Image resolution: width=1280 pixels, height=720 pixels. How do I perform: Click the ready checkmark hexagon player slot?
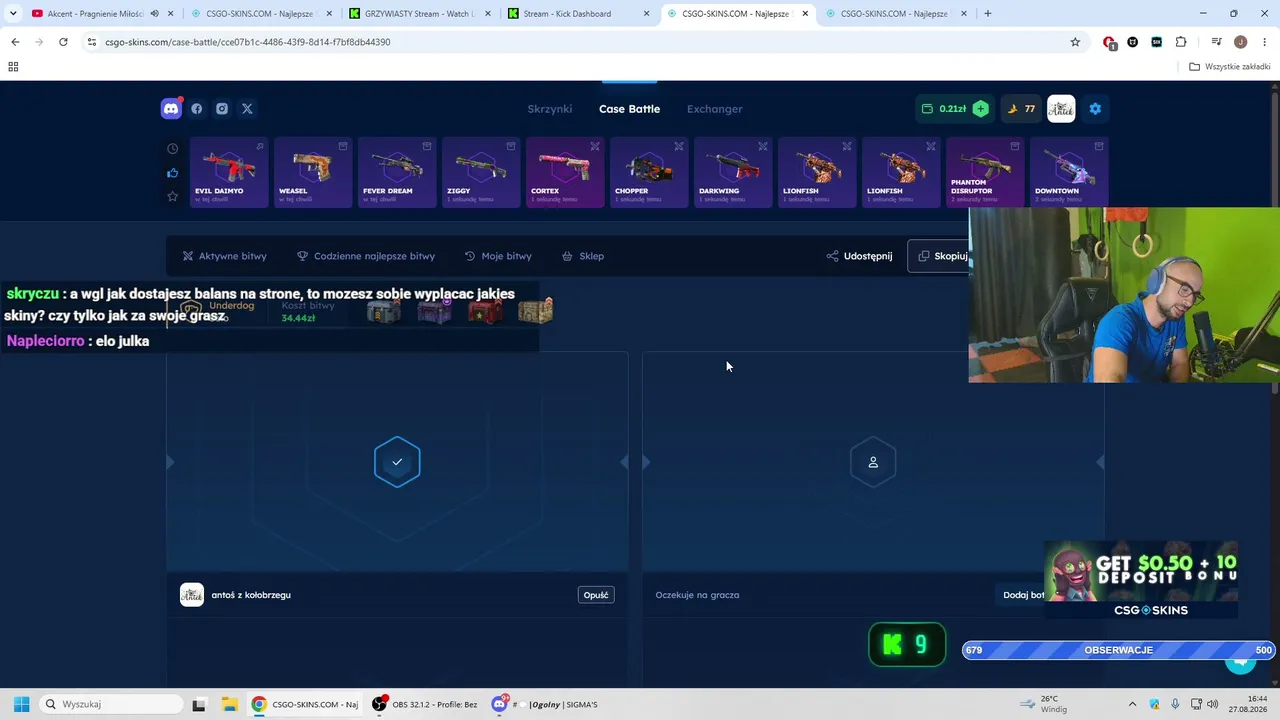coord(397,462)
